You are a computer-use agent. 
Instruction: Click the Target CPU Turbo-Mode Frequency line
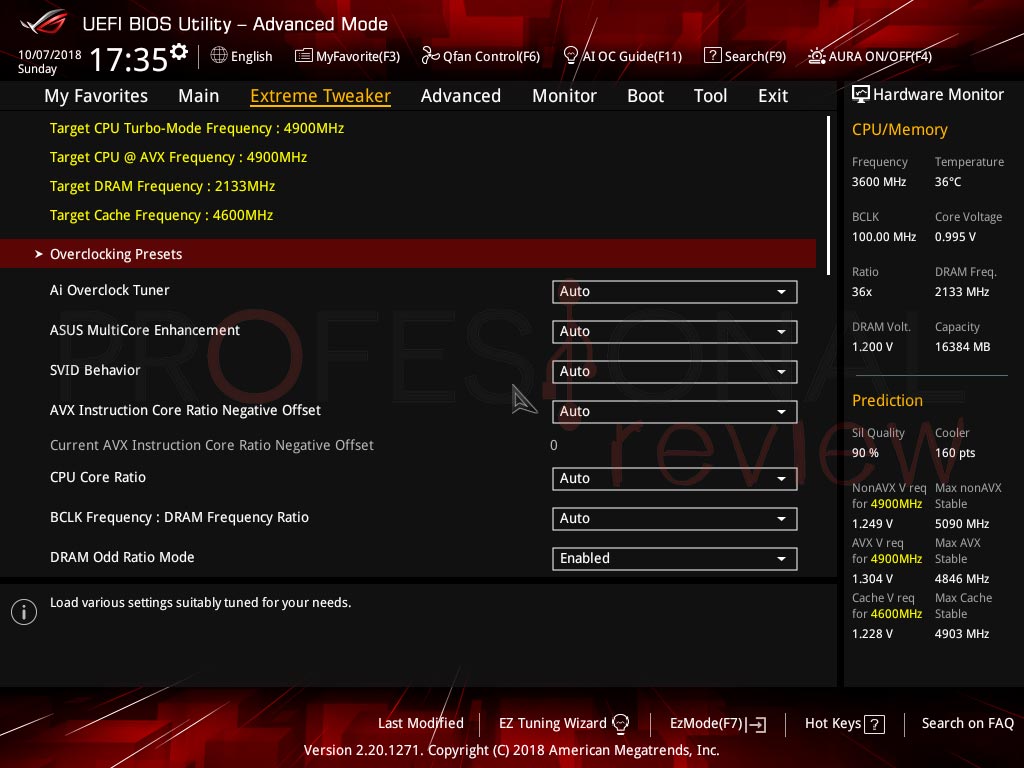pyautogui.click(x=197, y=128)
